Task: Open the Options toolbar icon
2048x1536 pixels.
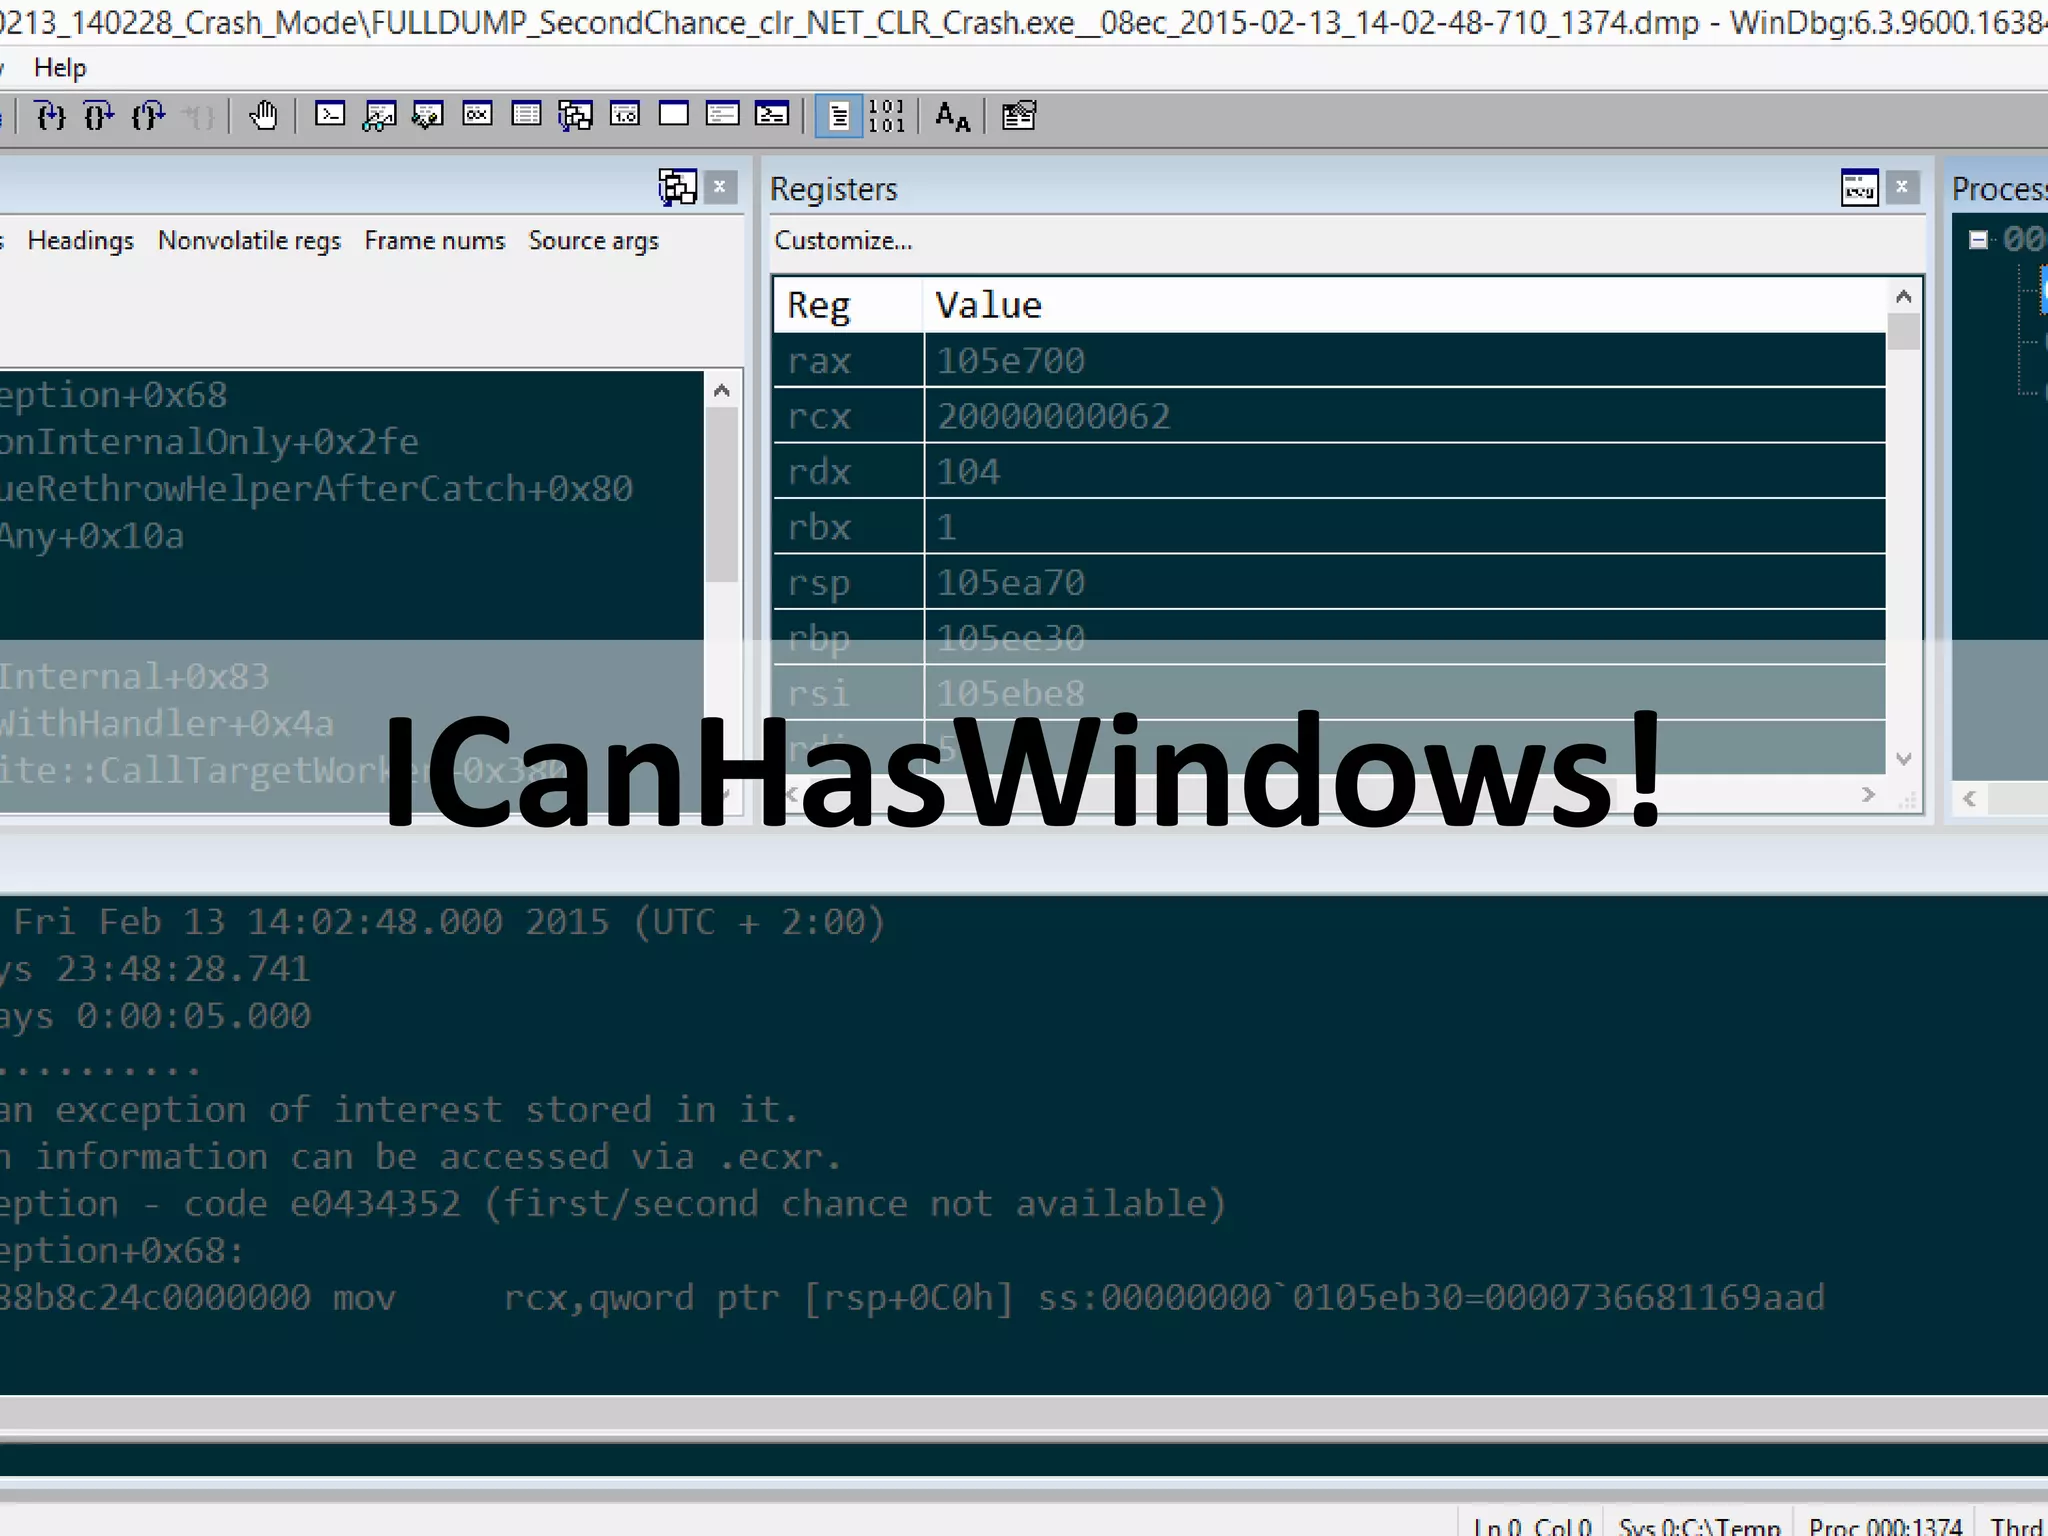Action: 1019,116
